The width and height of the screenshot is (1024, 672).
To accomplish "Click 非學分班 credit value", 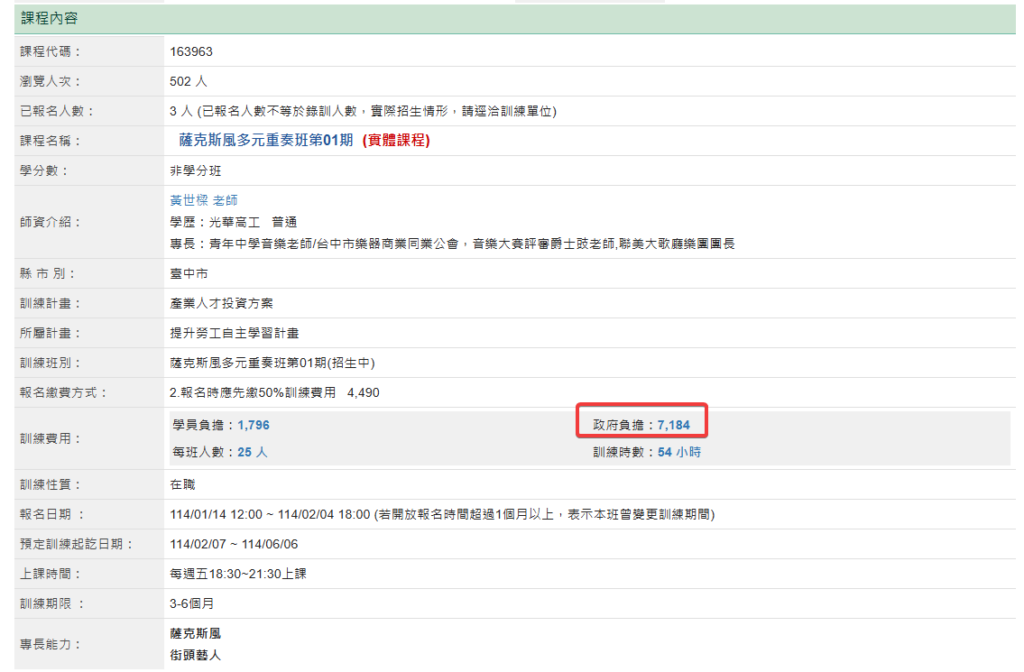I will point(195,171).
